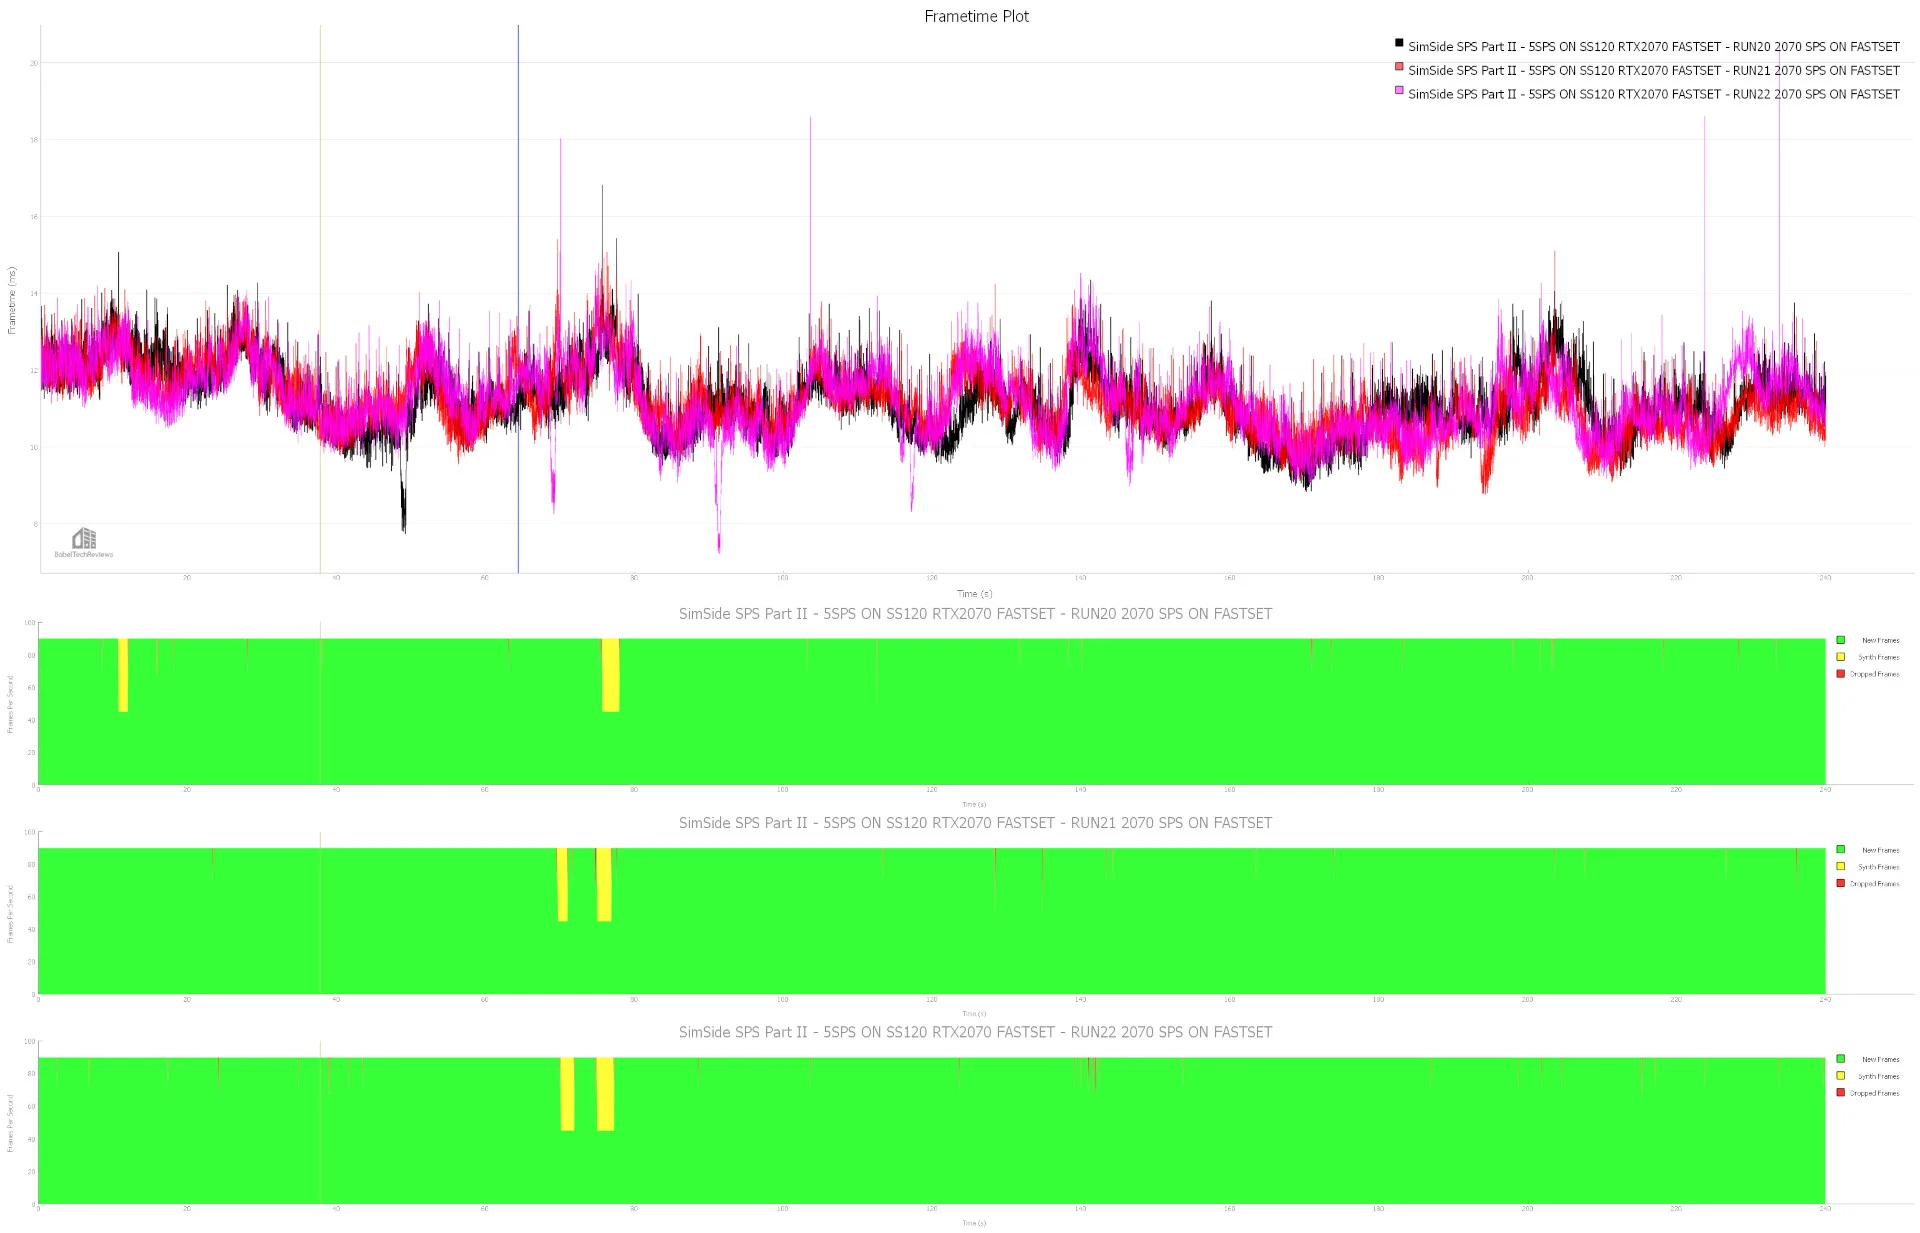Viewport: 1920px width, 1233px height.
Task: Click Frames Per Second axis label of RUN20 chart
Action: point(11,704)
